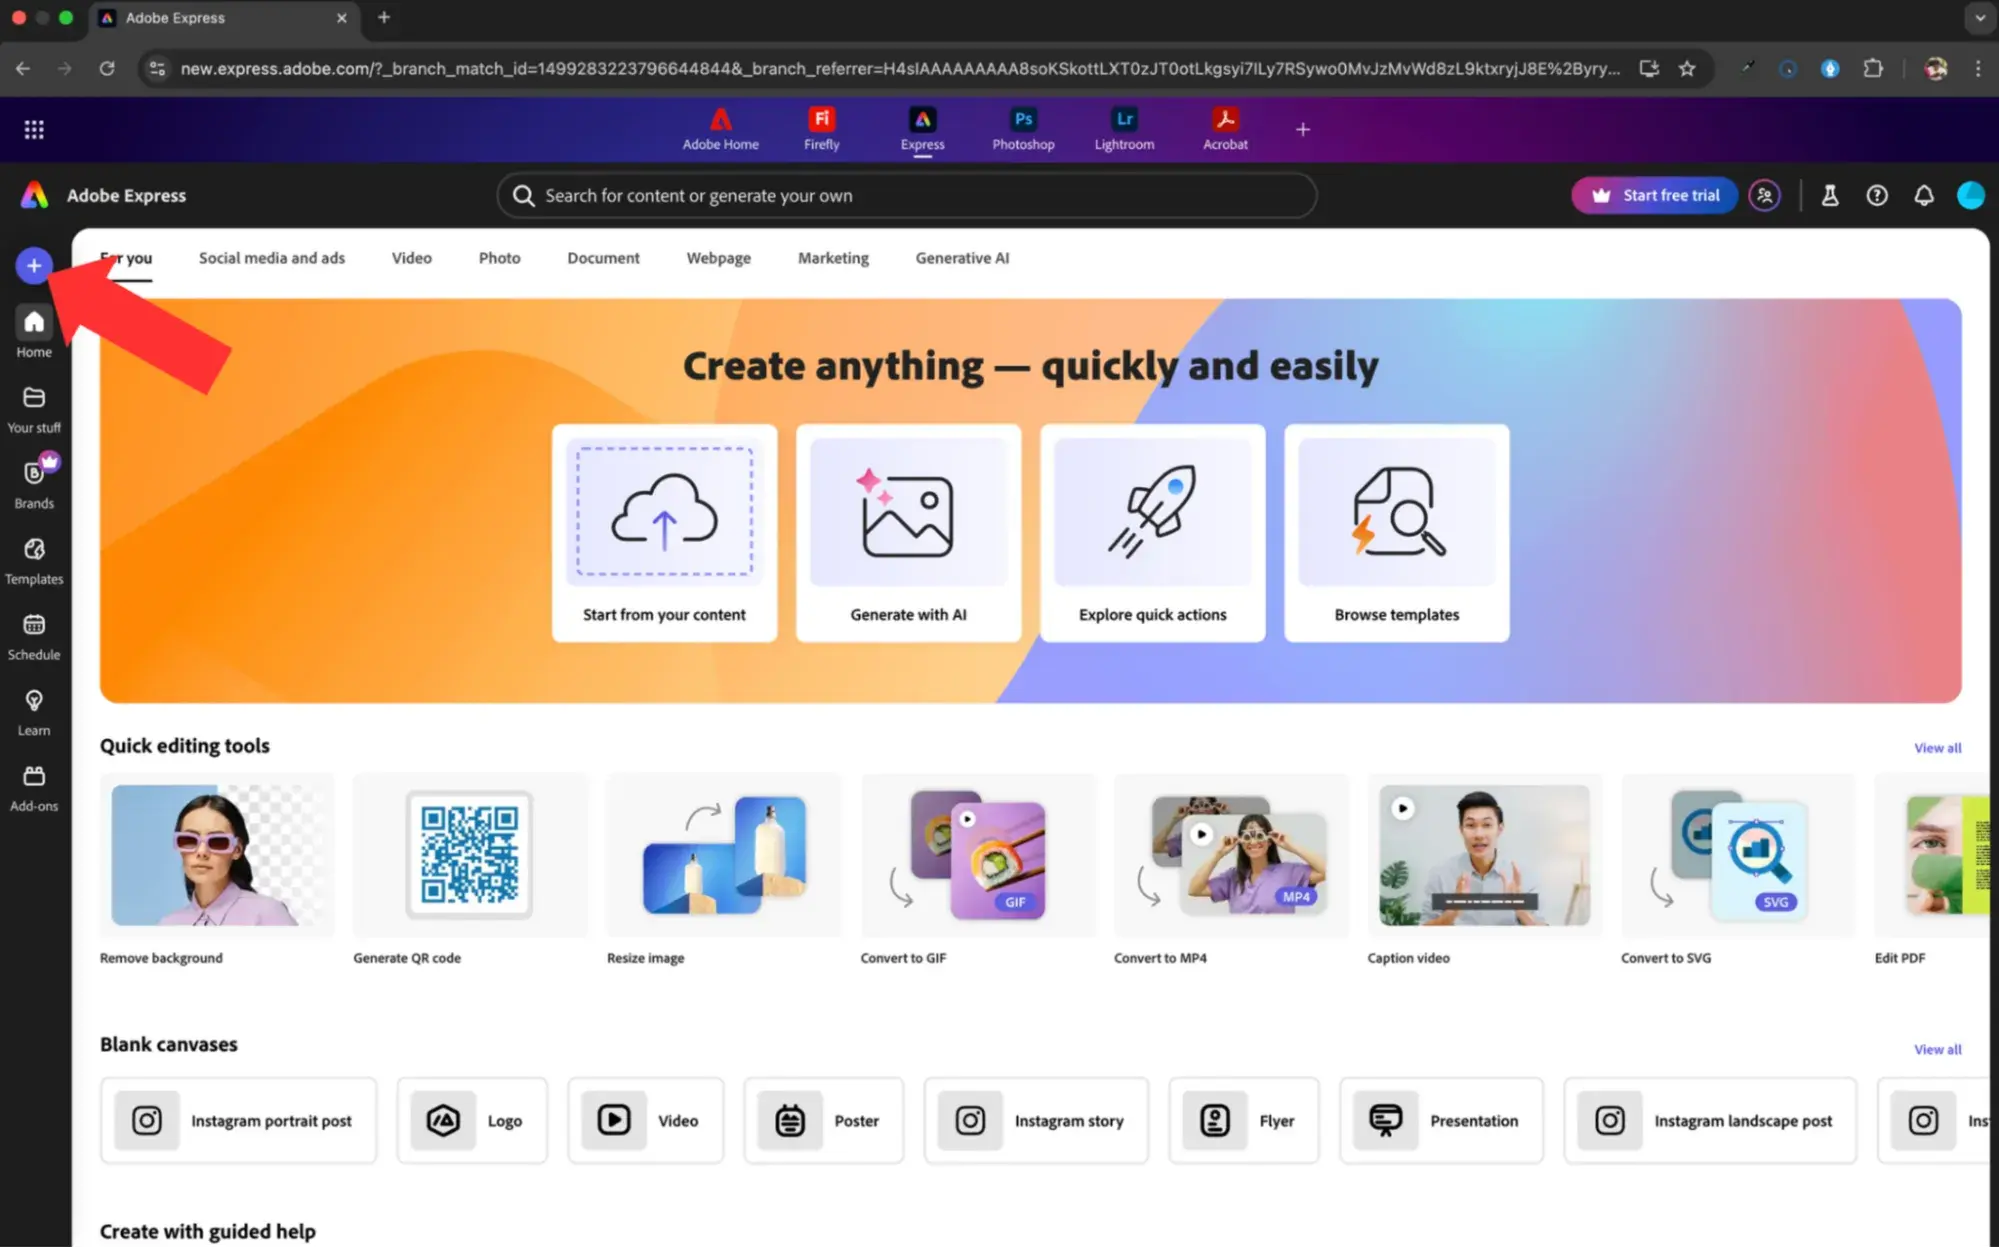Screen dimensions: 1999x1248
Task: Choose the Instagram story blank canvas
Action: (1036, 1121)
